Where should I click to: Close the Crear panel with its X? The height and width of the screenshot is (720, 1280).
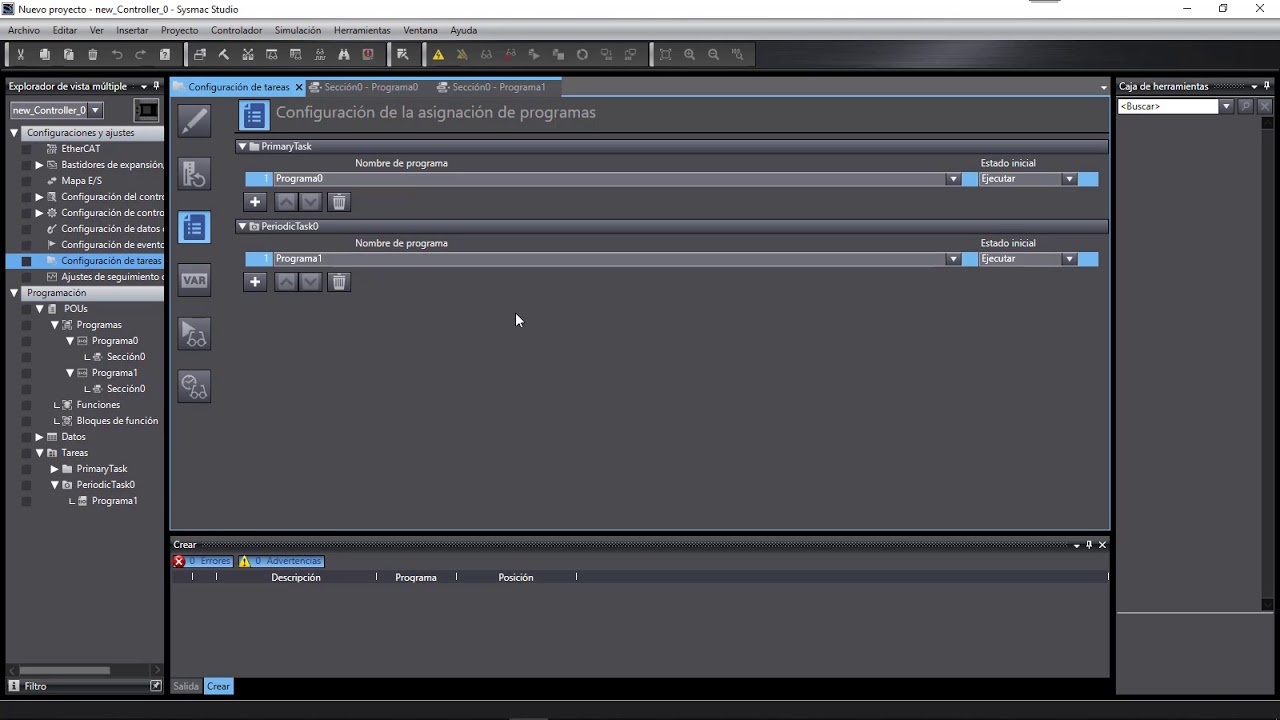coord(1103,545)
